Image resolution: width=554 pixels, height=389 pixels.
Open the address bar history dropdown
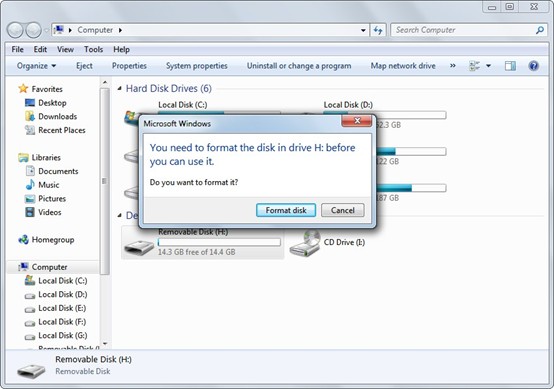(363, 30)
